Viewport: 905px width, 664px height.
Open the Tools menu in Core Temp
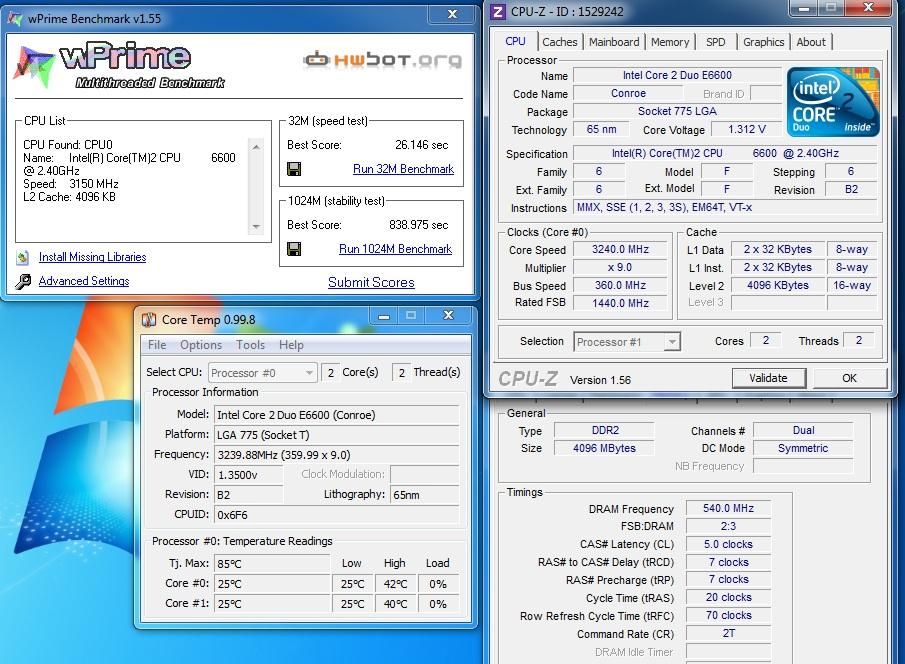coord(250,345)
